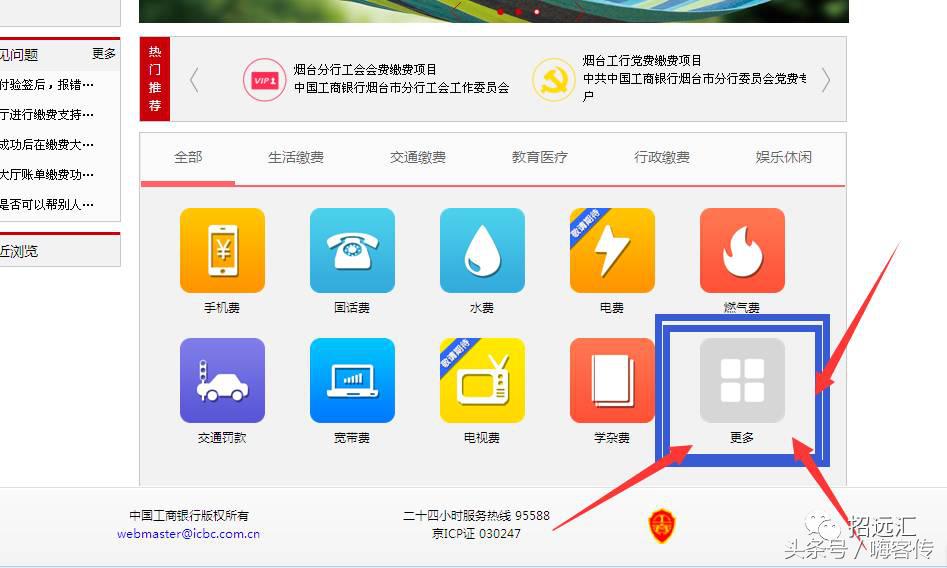
Task: Select the 学杂费 tuition fee icon
Action: click(x=612, y=381)
